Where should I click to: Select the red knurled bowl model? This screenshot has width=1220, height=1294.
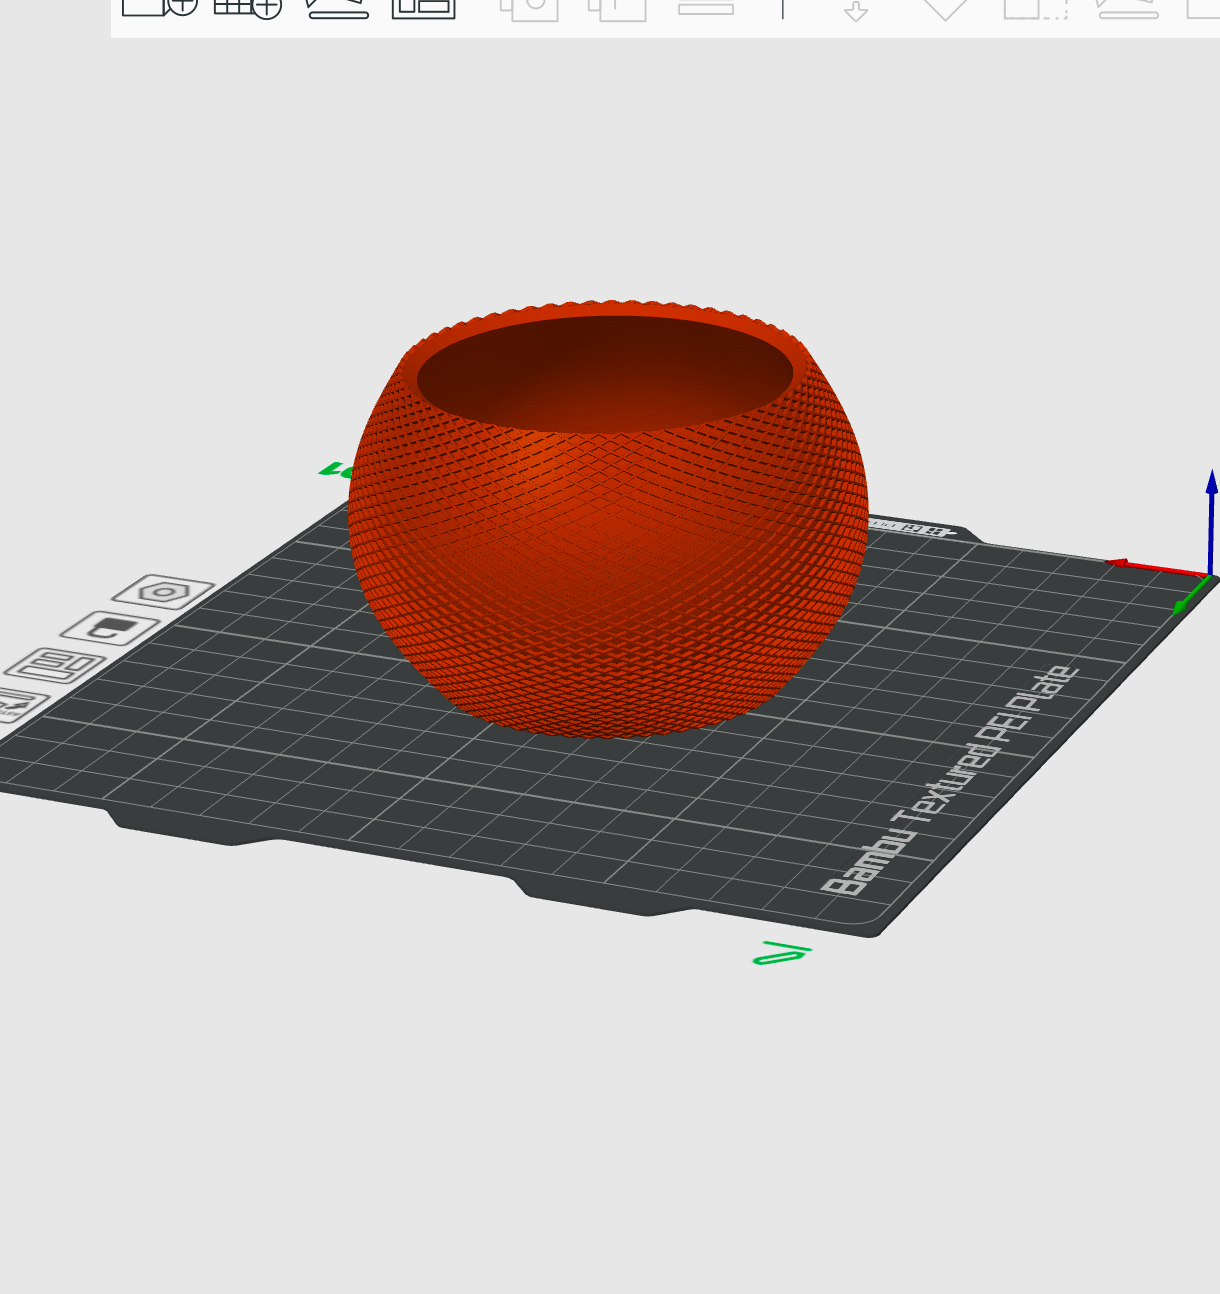608,560
